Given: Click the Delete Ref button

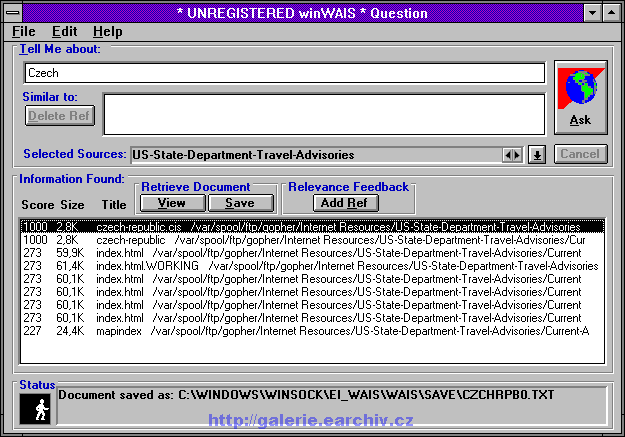Looking at the screenshot, I should tap(60, 116).
